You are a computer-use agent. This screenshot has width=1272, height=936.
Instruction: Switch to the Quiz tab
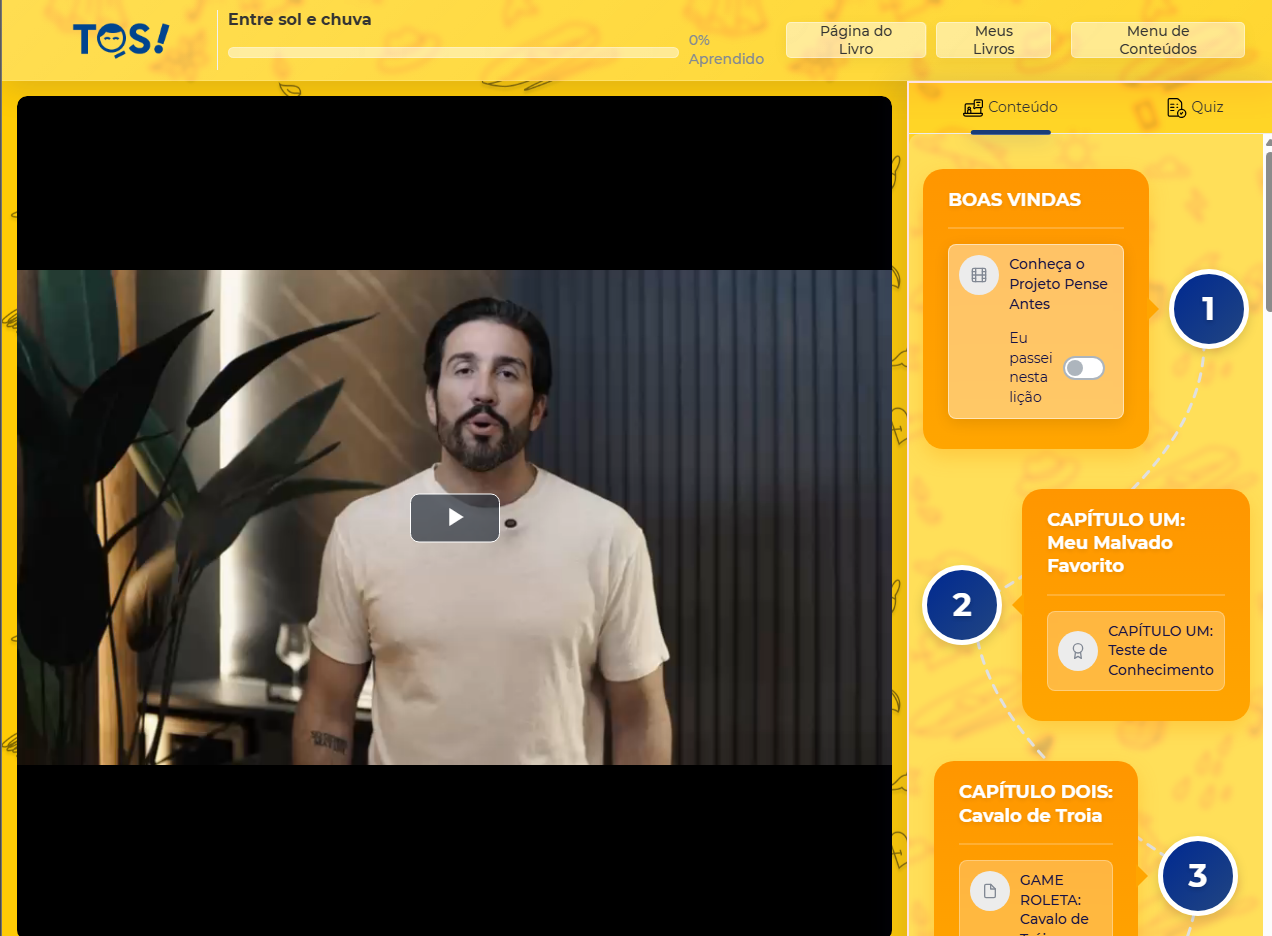tap(1195, 108)
